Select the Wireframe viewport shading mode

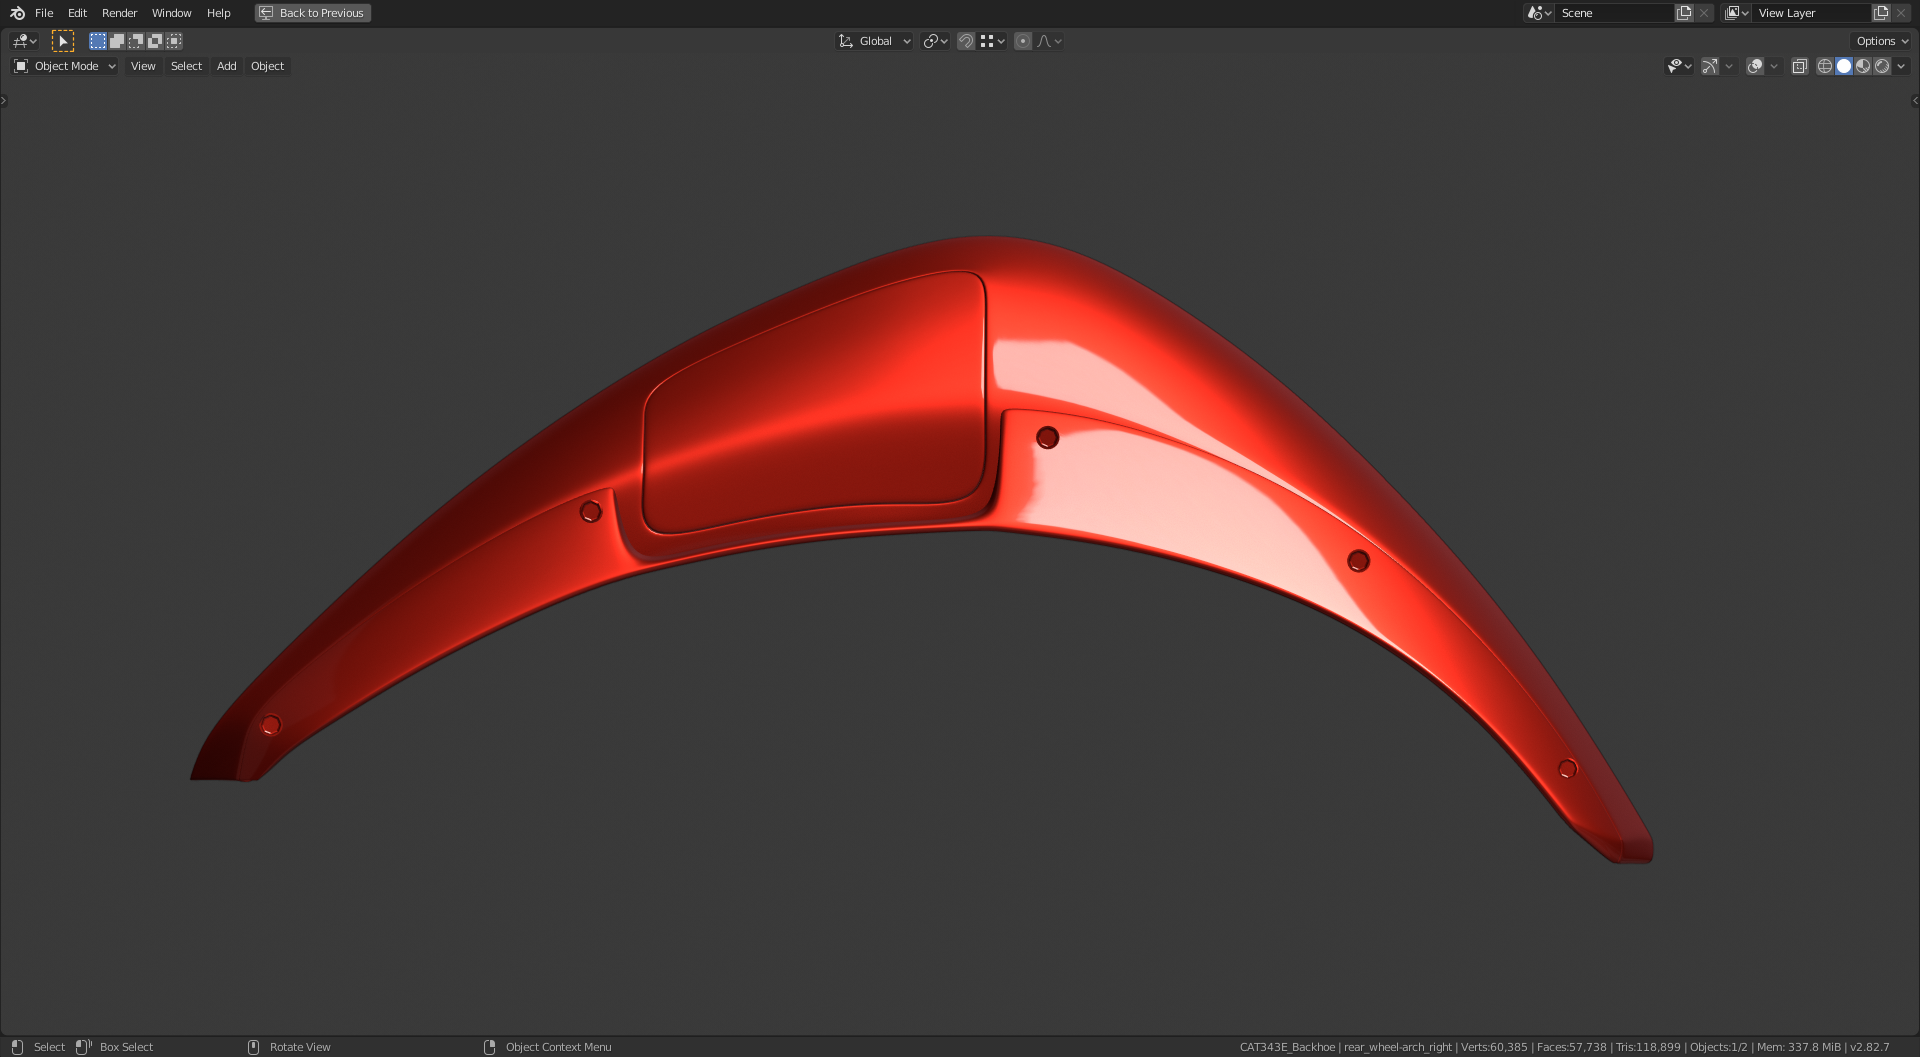(x=1825, y=66)
